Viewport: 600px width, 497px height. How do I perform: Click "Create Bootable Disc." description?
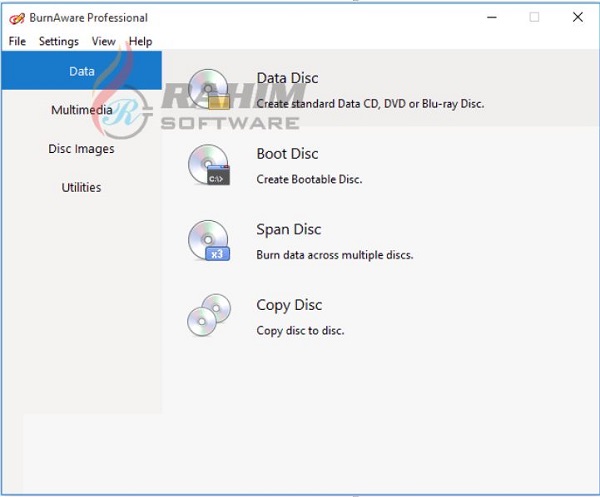(309, 179)
